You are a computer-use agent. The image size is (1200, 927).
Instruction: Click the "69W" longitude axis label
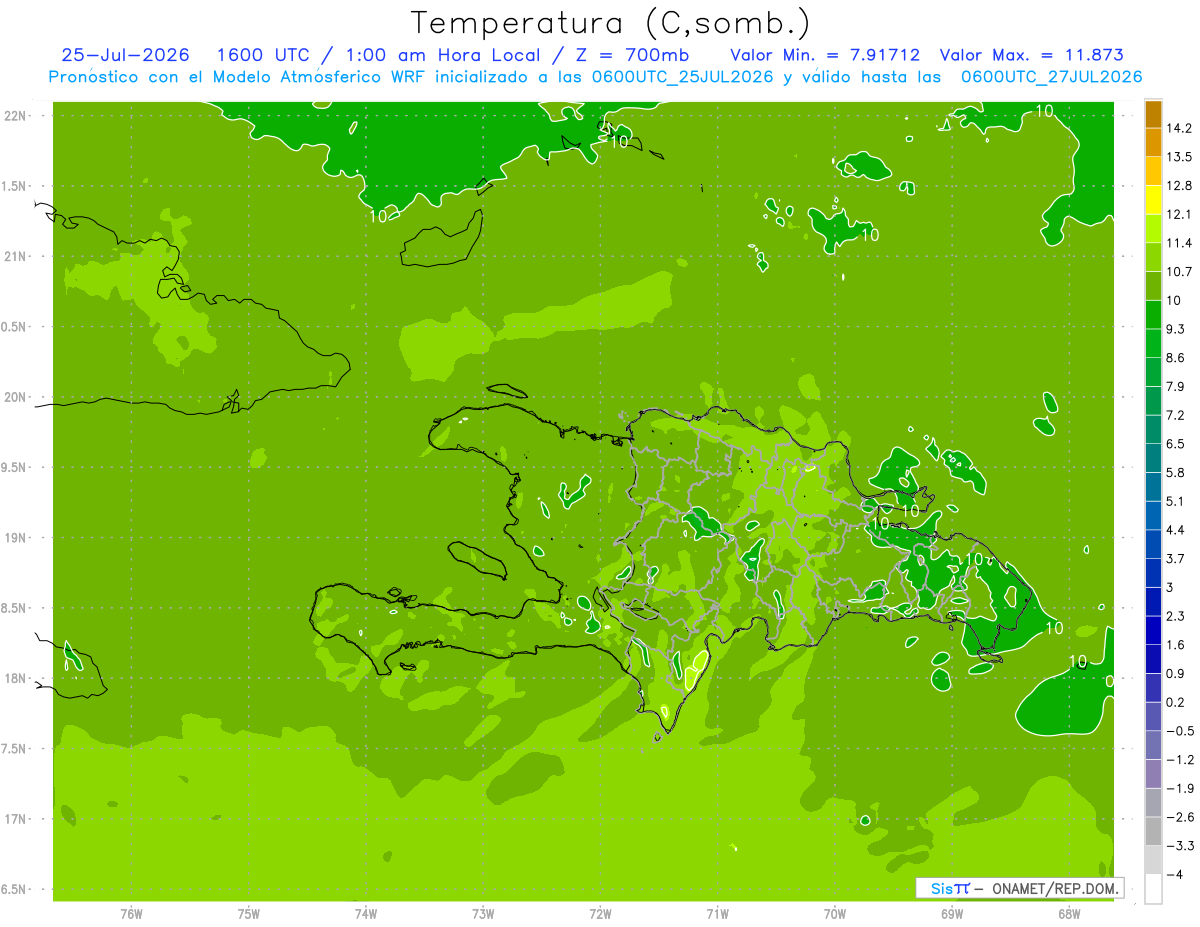pos(952,914)
